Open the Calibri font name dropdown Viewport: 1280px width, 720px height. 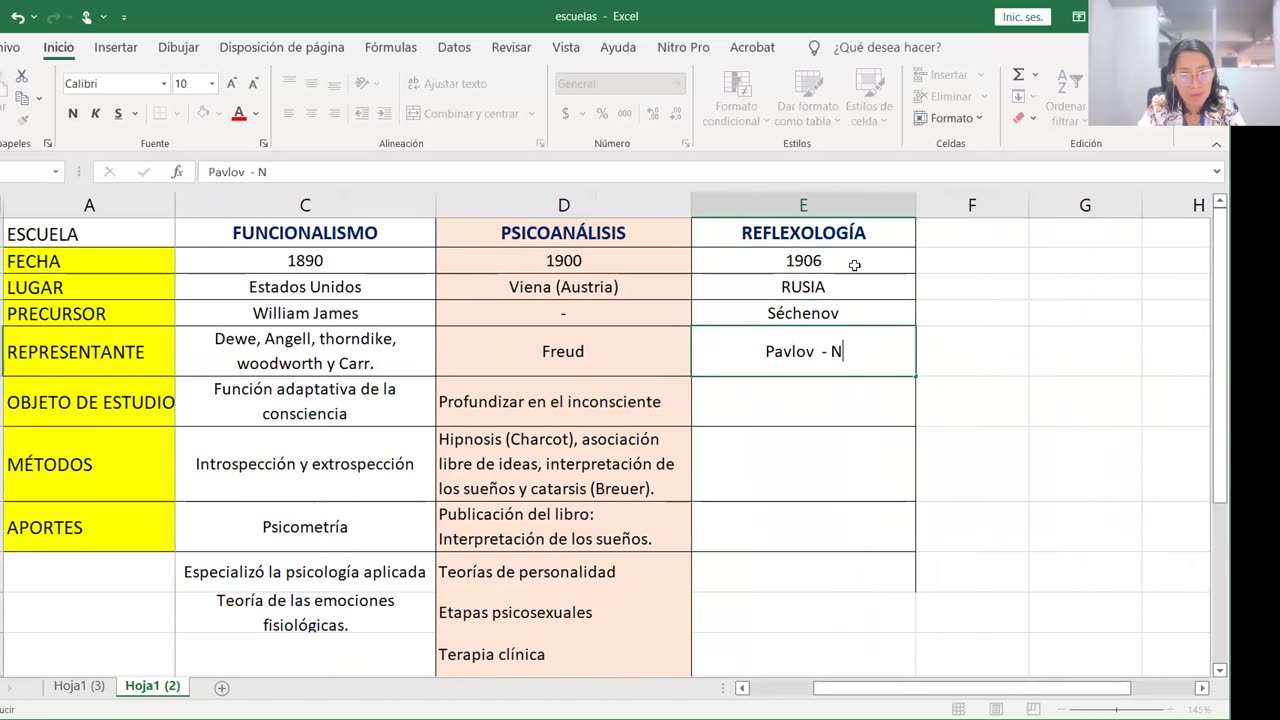(164, 84)
